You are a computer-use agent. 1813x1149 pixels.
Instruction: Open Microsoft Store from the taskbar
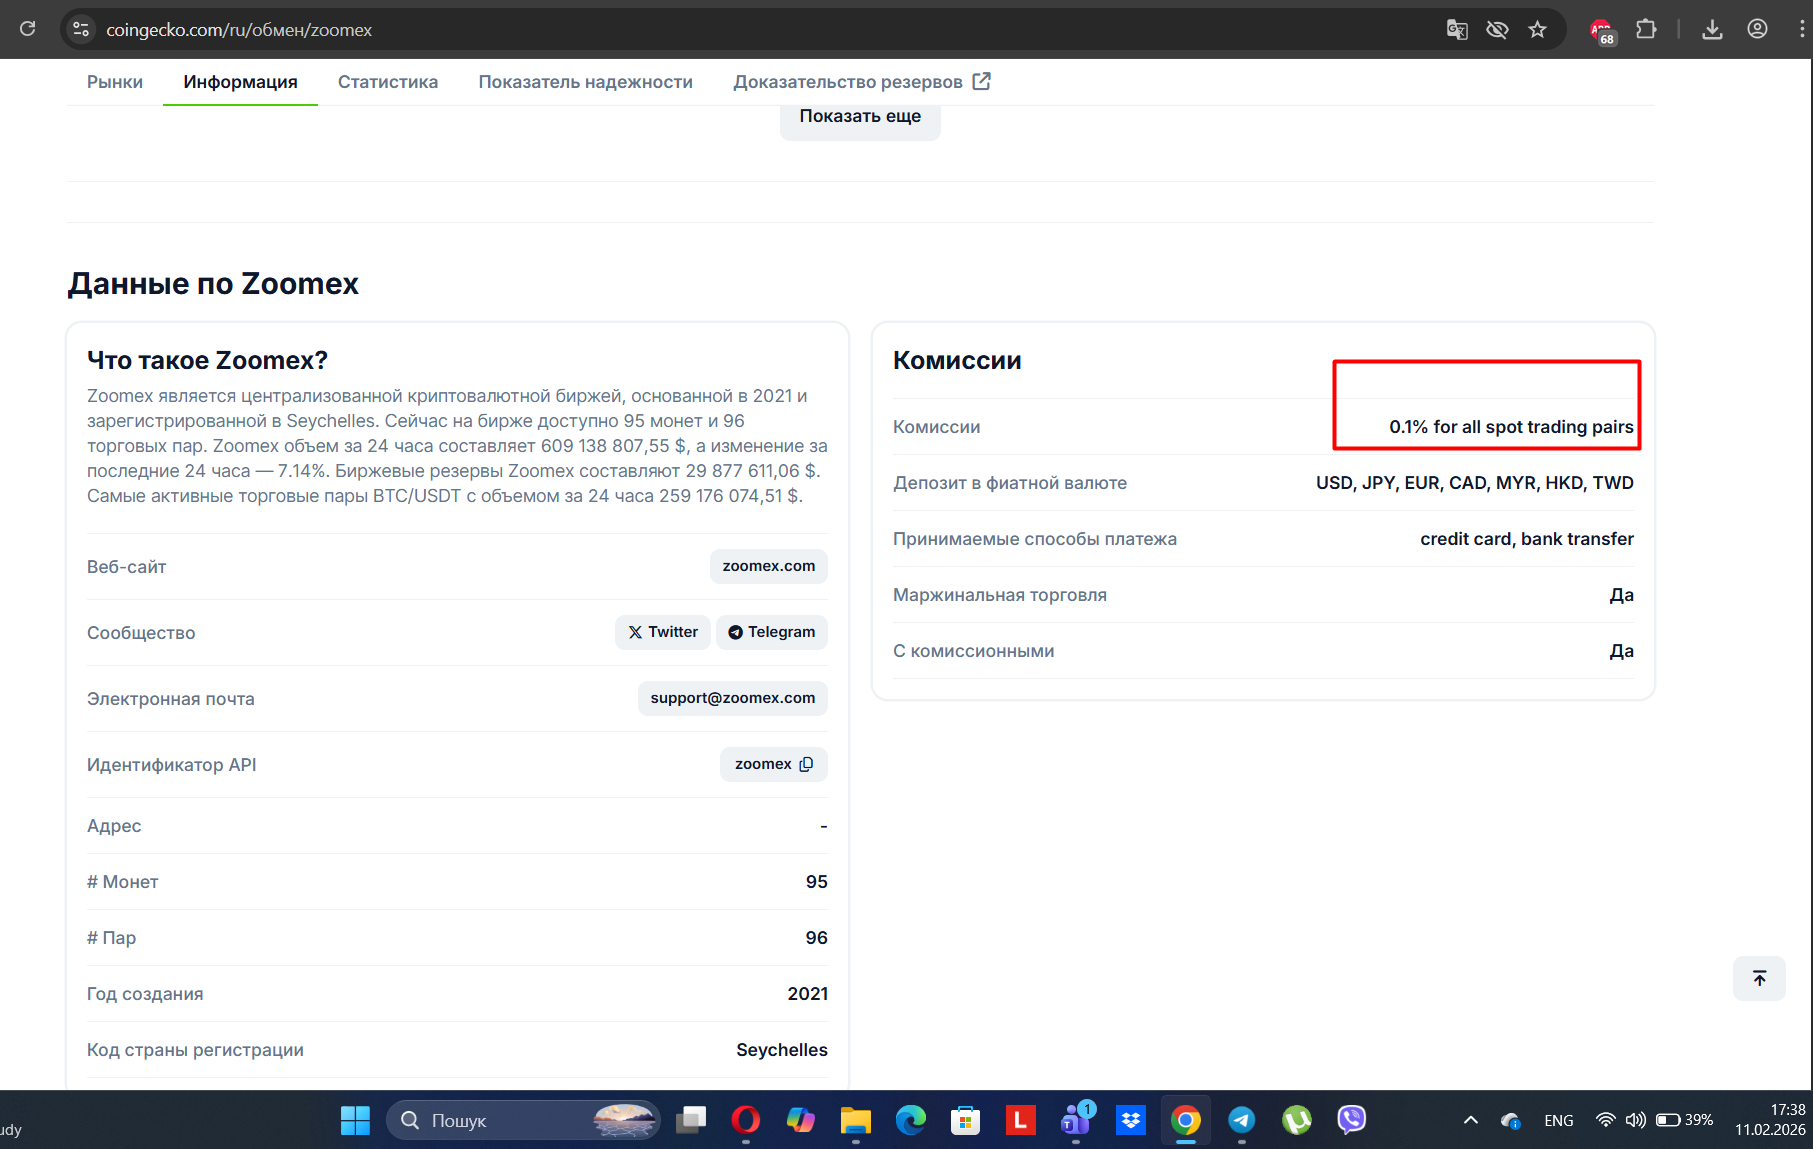click(x=965, y=1120)
